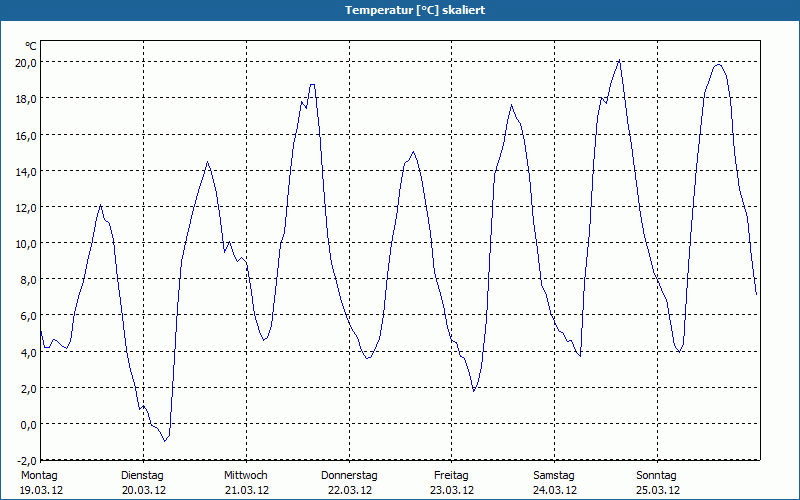Click the '20,0' y-axis value
The image size is (800, 500).
point(27,63)
